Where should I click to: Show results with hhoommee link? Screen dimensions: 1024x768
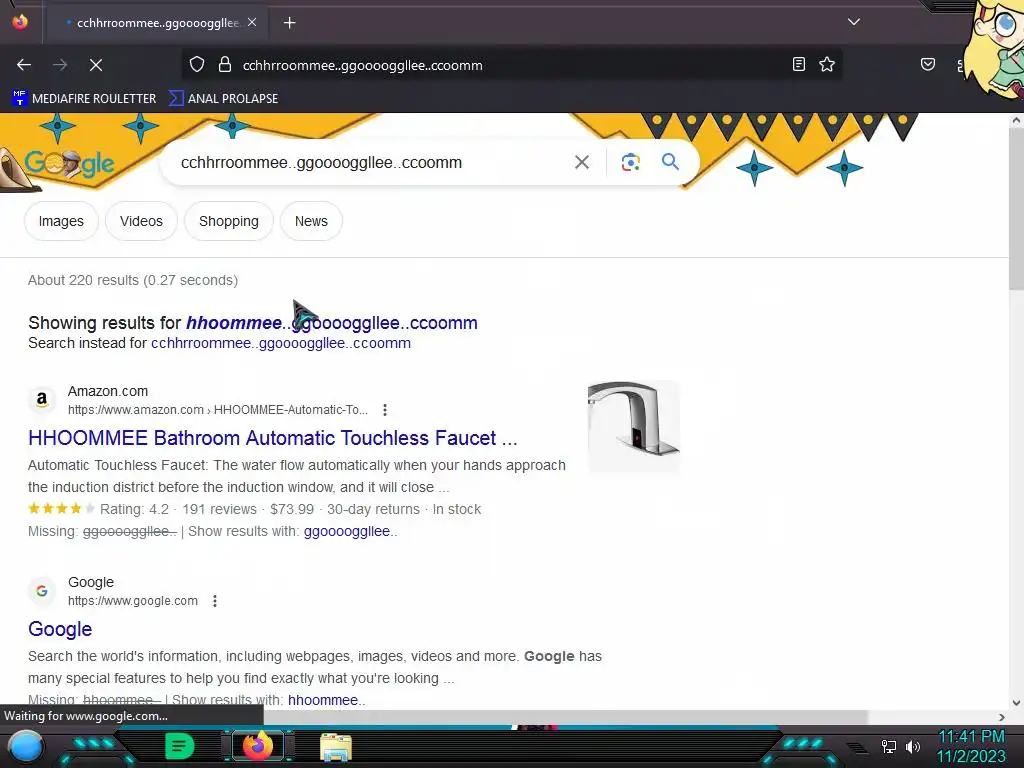tap(327, 700)
